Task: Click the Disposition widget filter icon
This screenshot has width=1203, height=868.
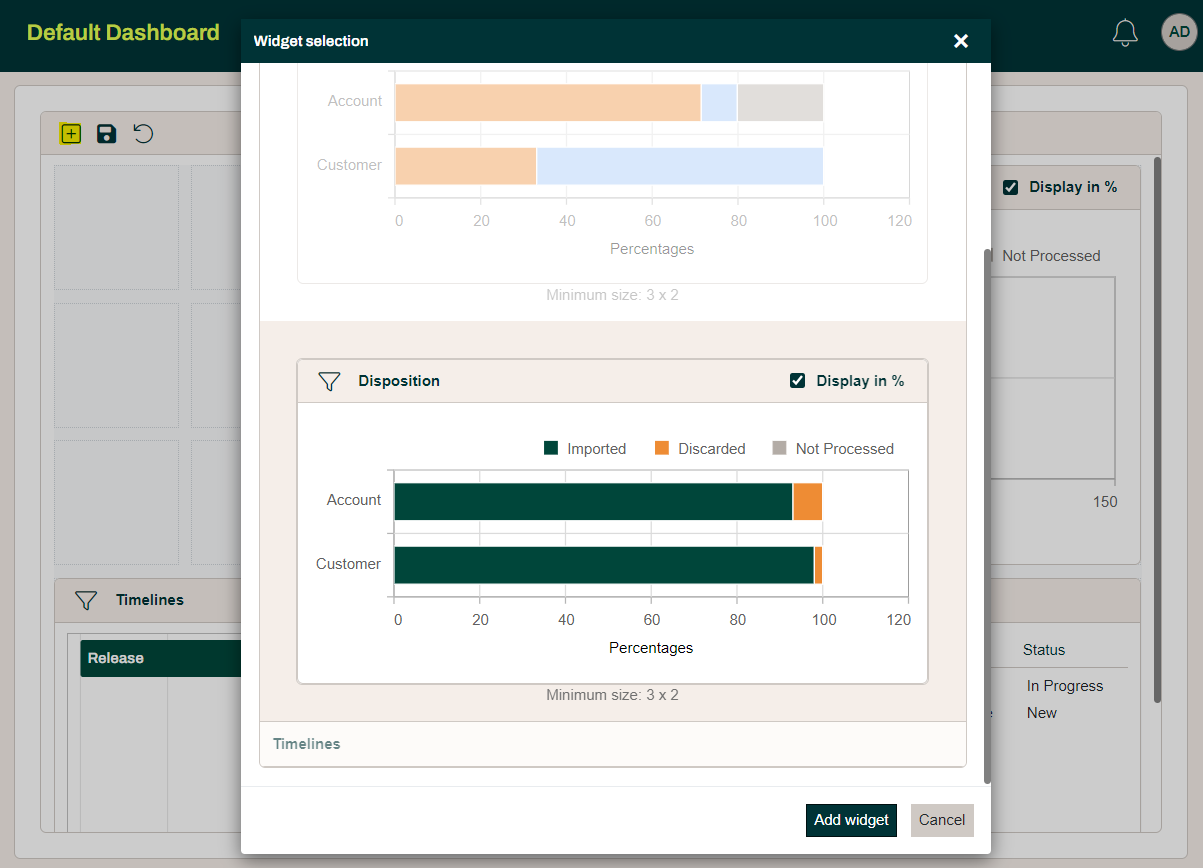Action: (329, 381)
